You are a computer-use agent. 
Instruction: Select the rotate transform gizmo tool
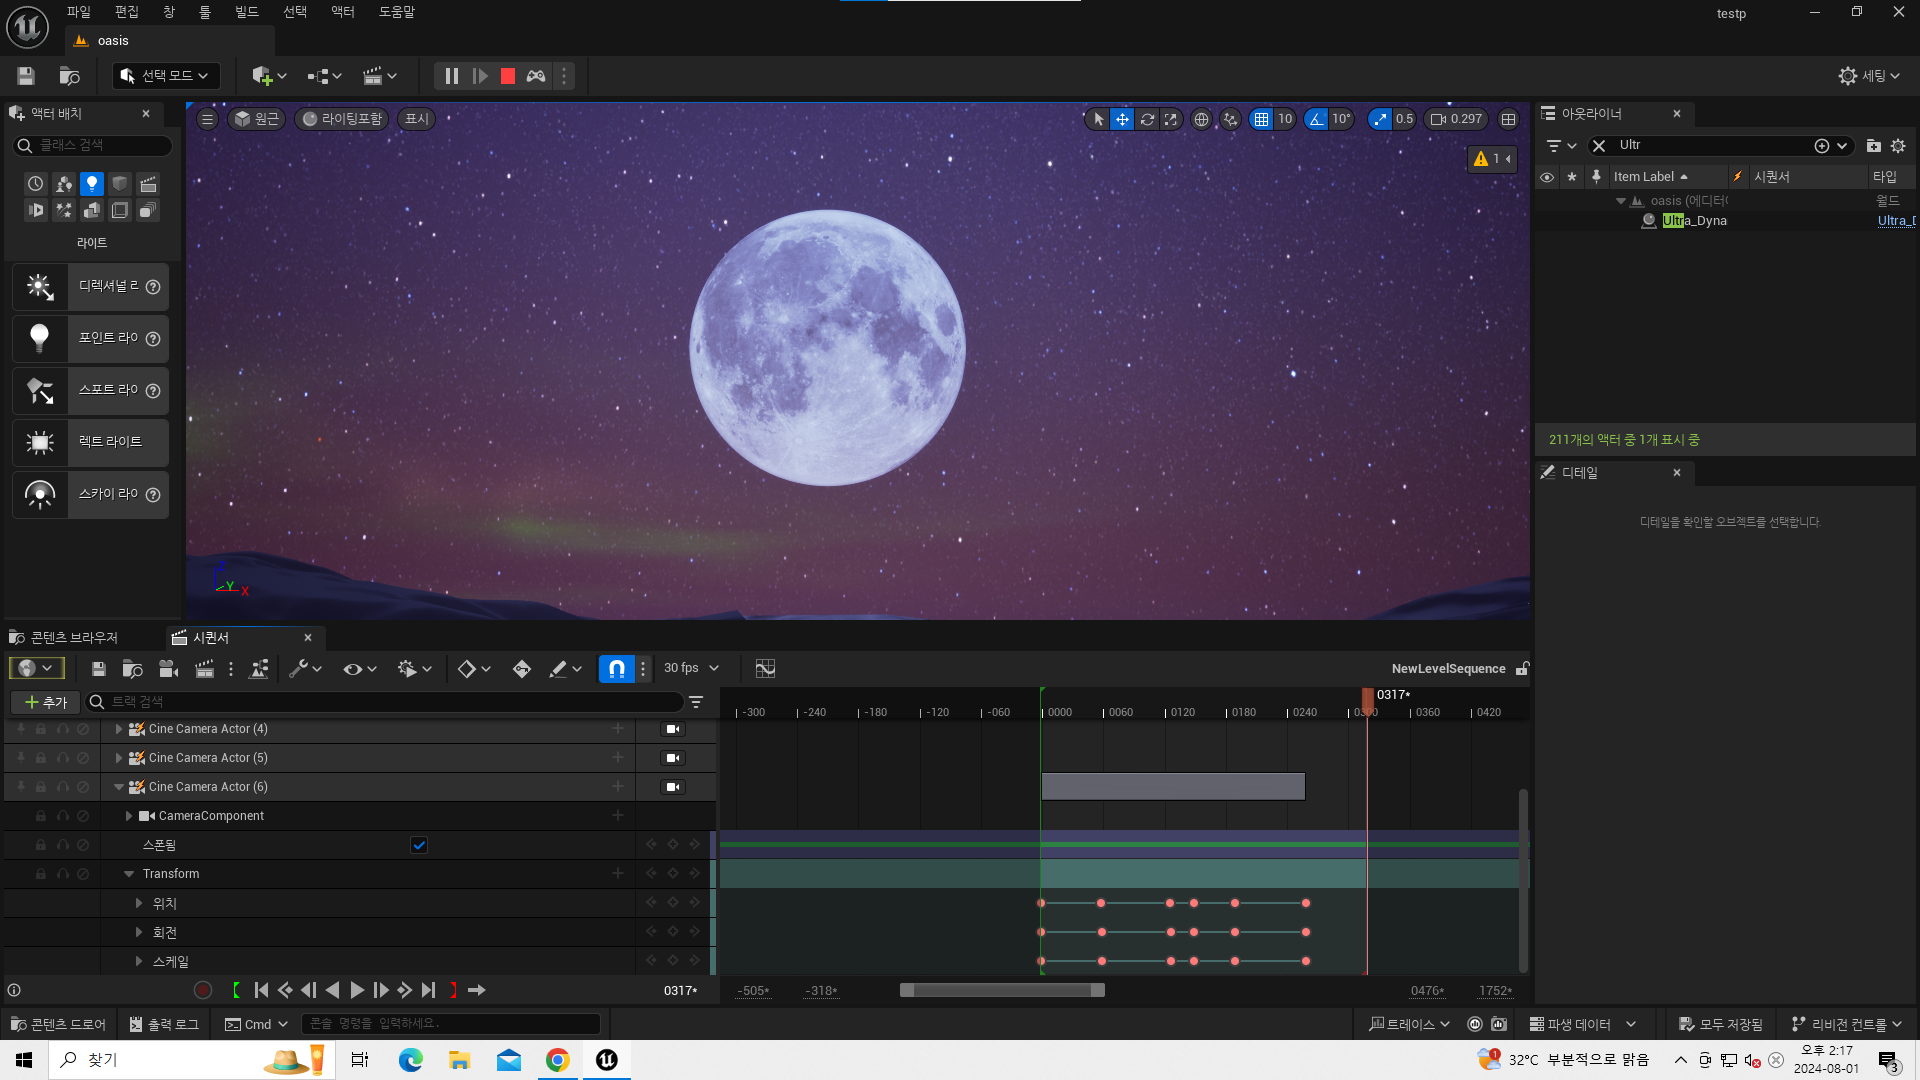pyautogui.click(x=1147, y=119)
